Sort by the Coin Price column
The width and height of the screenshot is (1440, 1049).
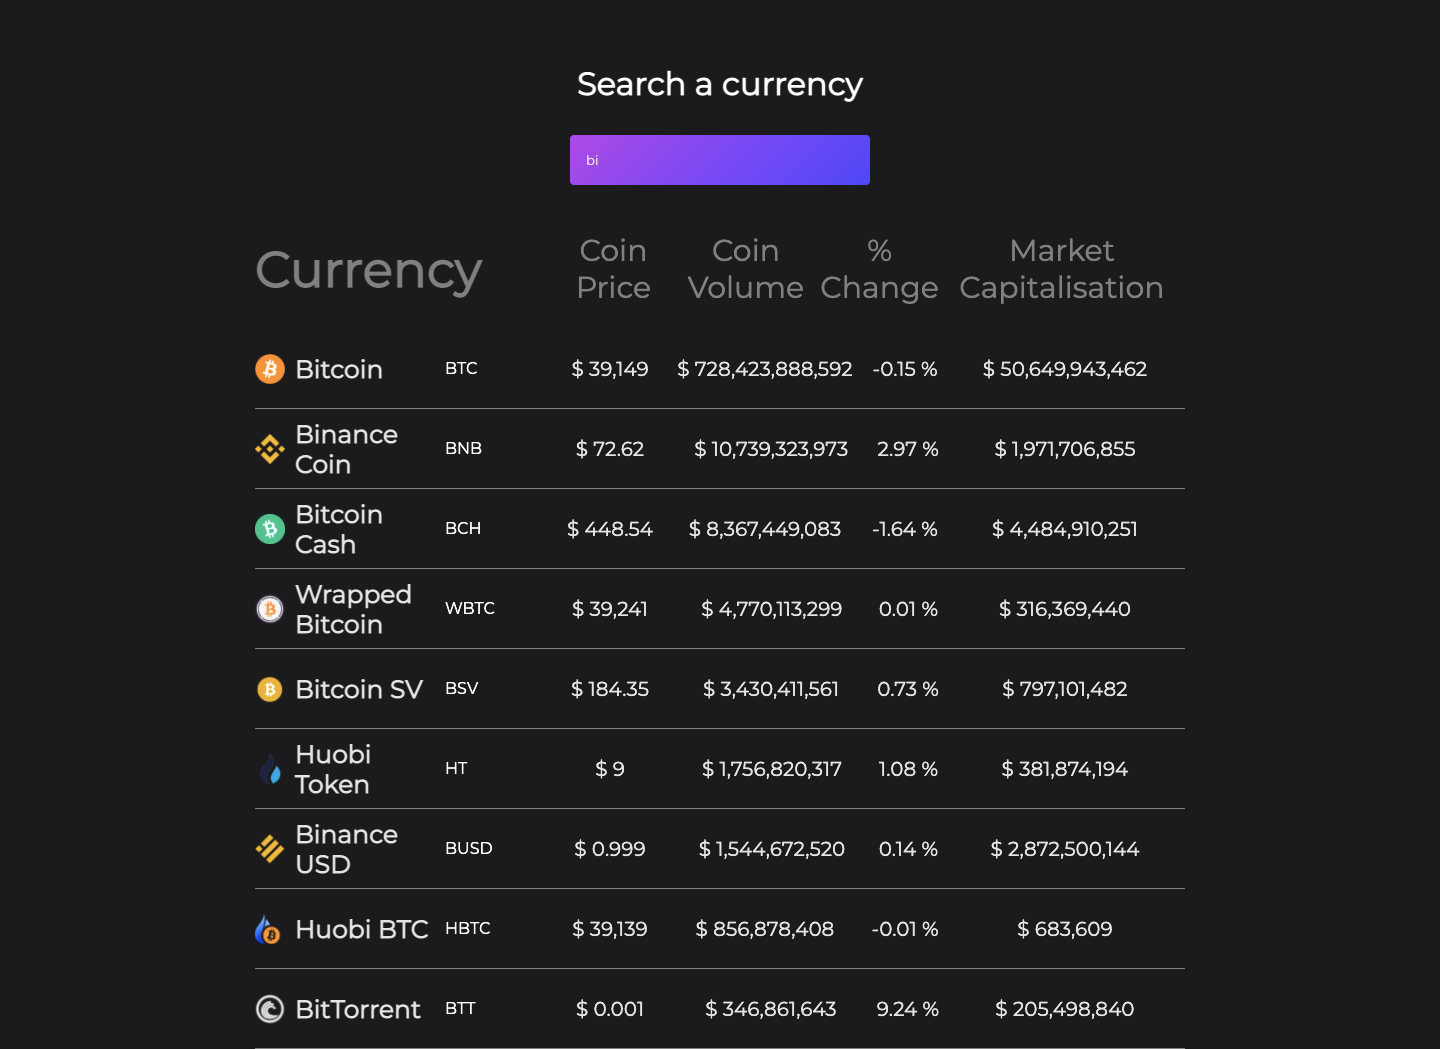613,268
